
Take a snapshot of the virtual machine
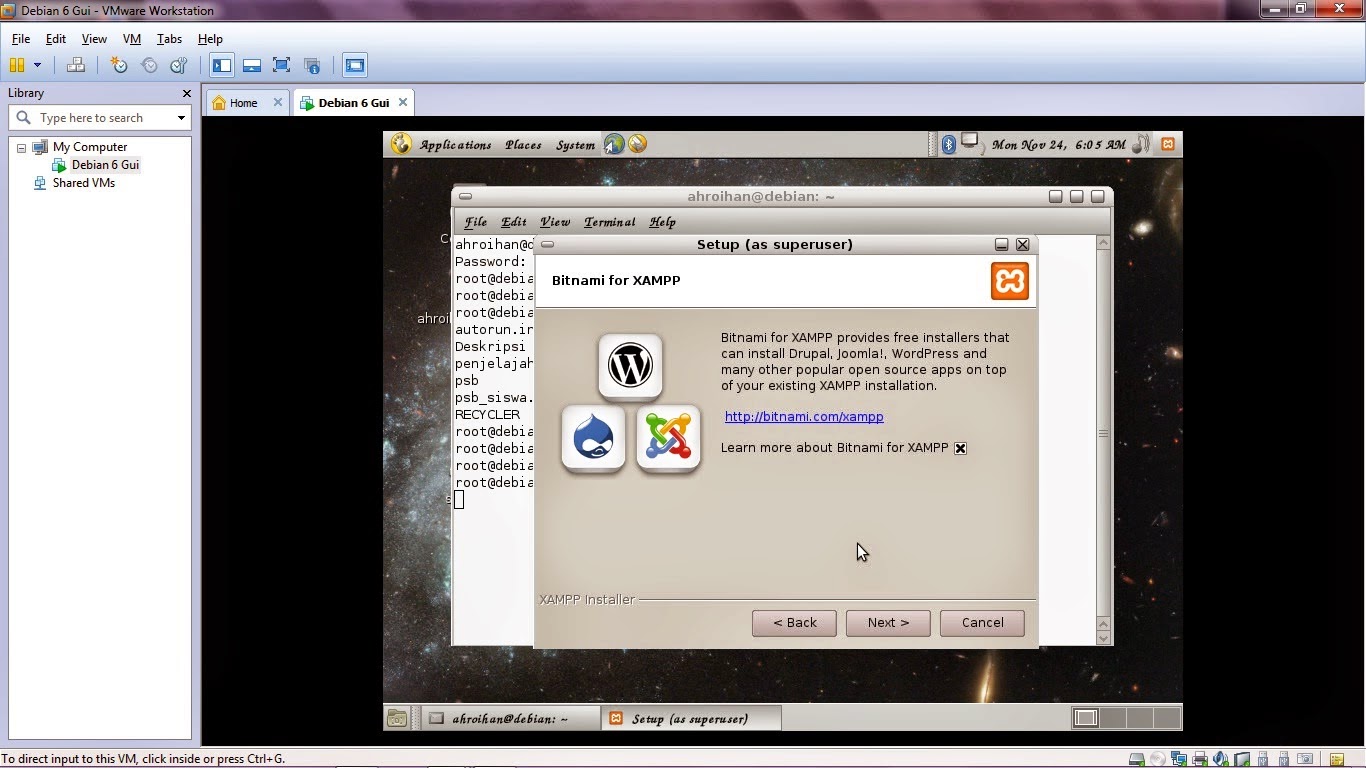coord(119,66)
